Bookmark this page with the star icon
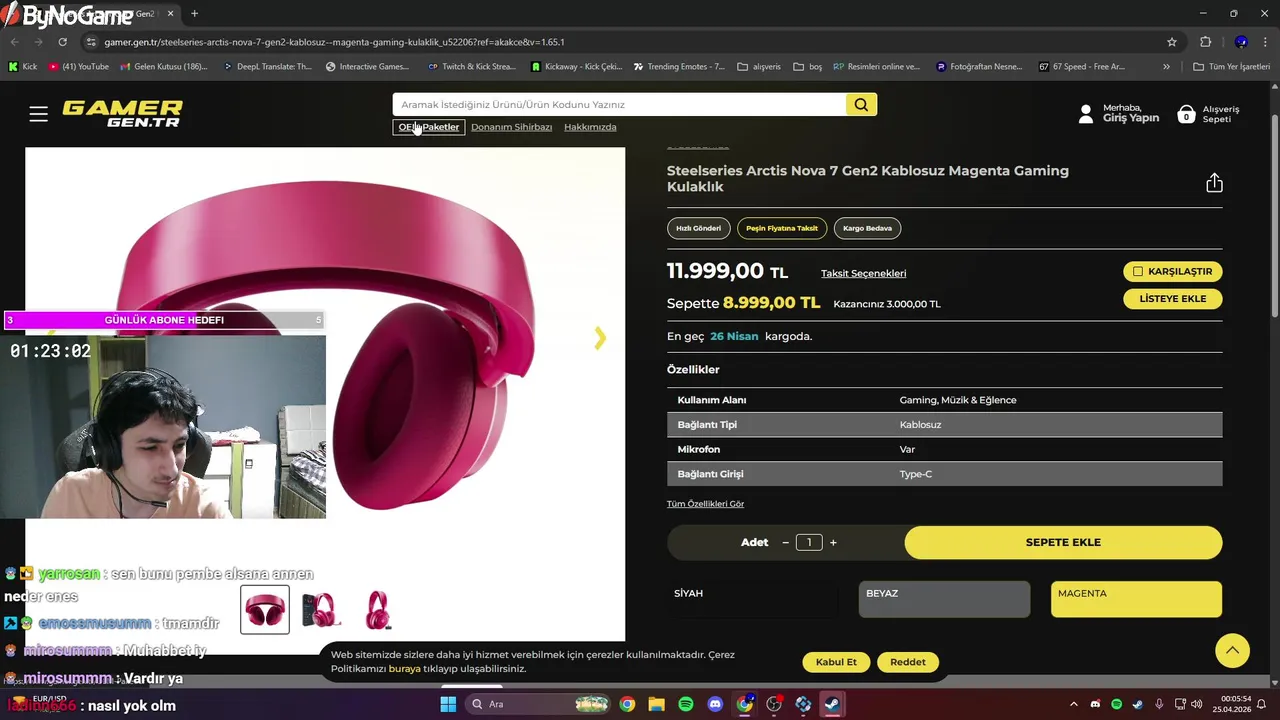Image resolution: width=1280 pixels, height=720 pixels. pos(1172,42)
